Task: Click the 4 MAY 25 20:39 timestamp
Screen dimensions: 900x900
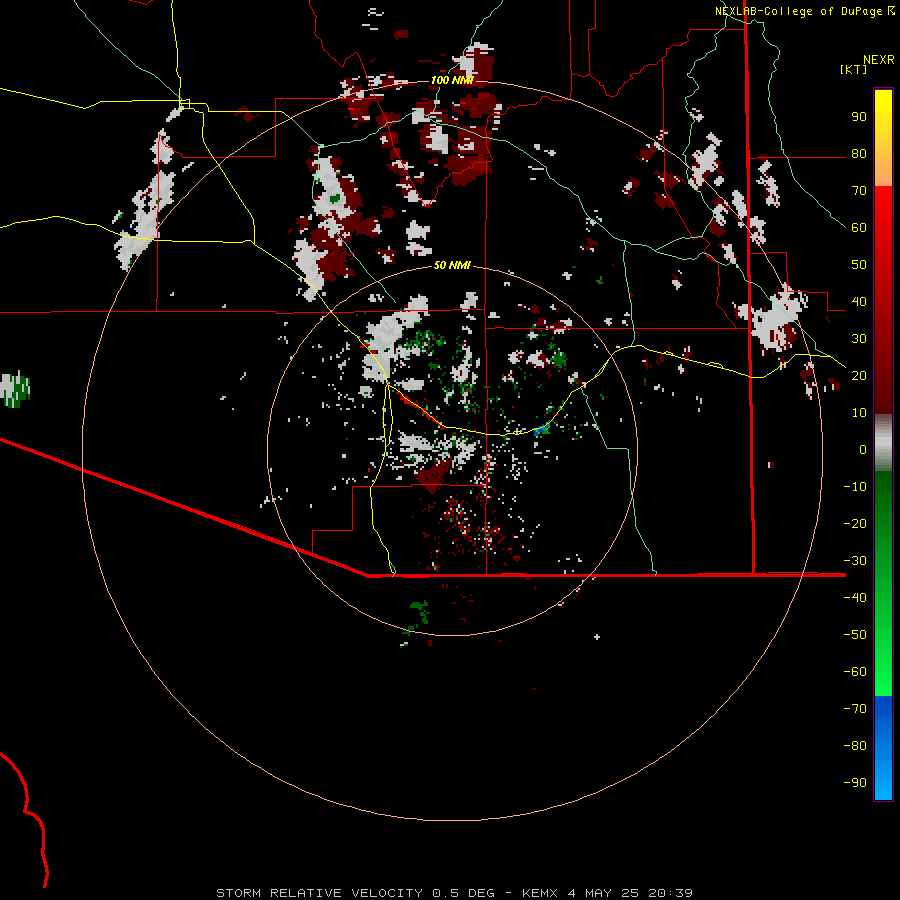Action: pyautogui.click(x=630, y=893)
